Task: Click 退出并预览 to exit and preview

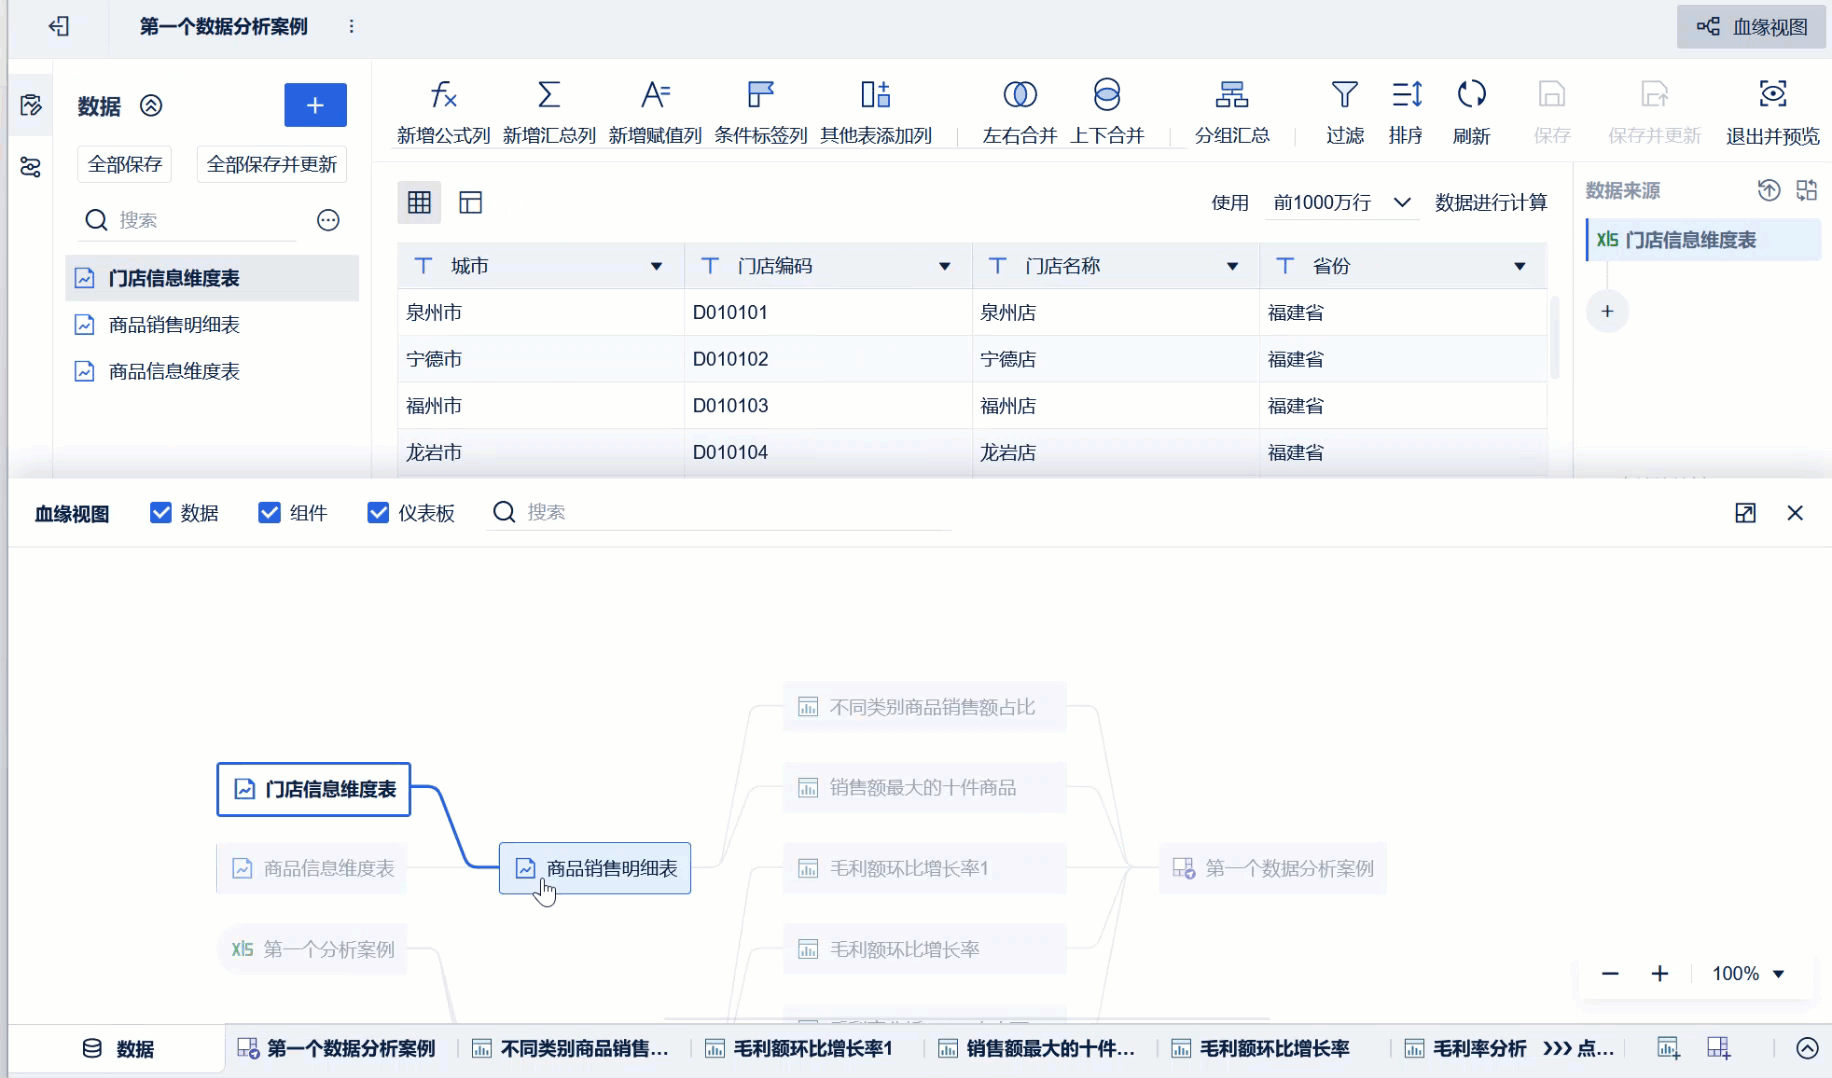Action: (x=1773, y=112)
